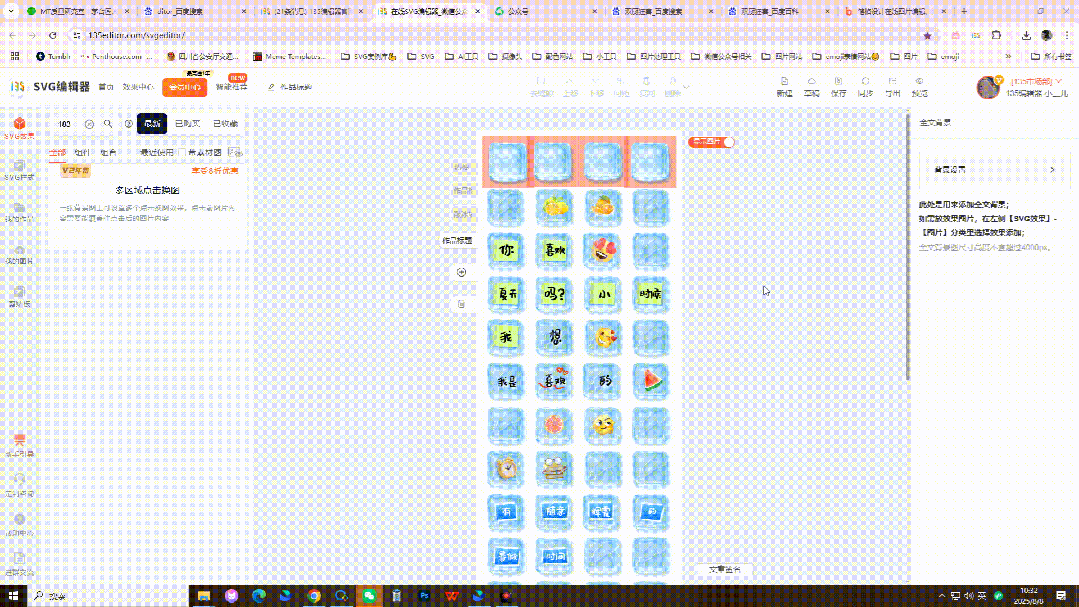Click the 作品标题 label beside canvas
This screenshot has height=607, width=1079.
[x=458, y=241]
